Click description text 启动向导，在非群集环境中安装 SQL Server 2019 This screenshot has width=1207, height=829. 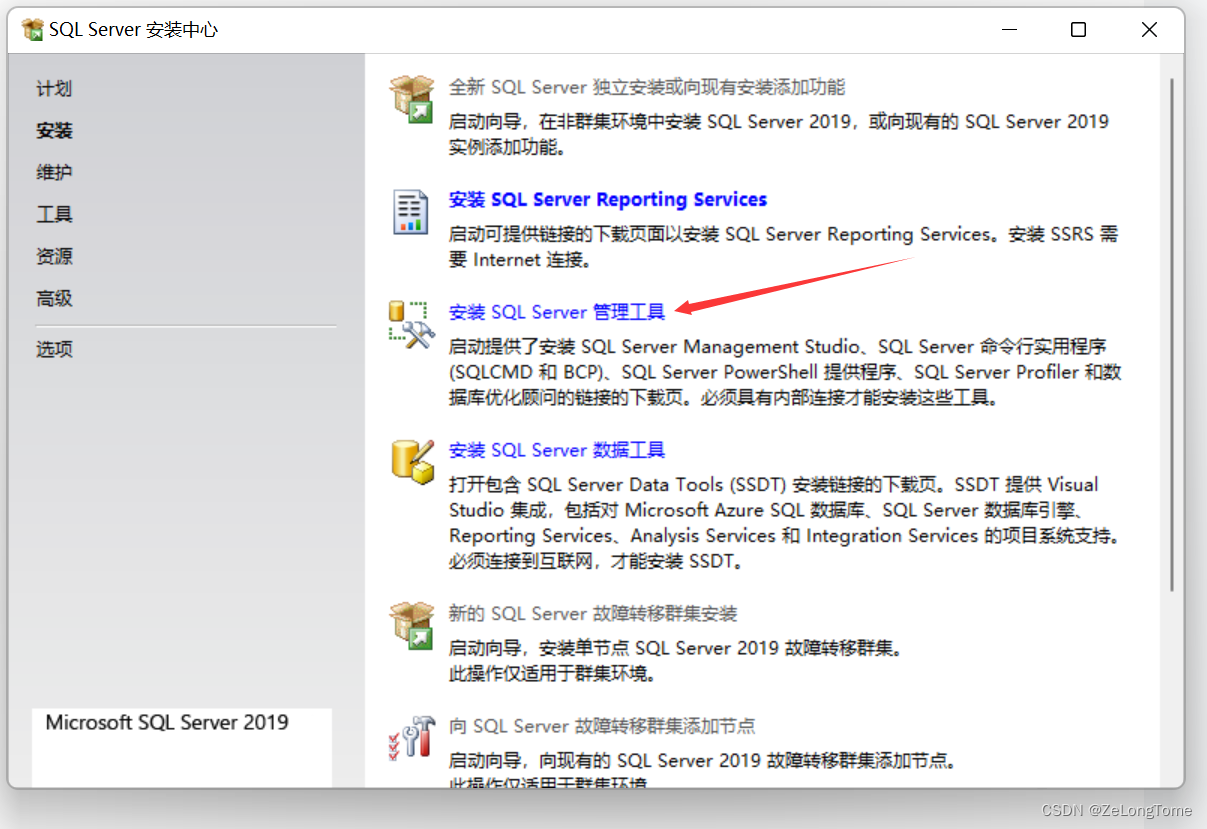[x=779, y=135]
